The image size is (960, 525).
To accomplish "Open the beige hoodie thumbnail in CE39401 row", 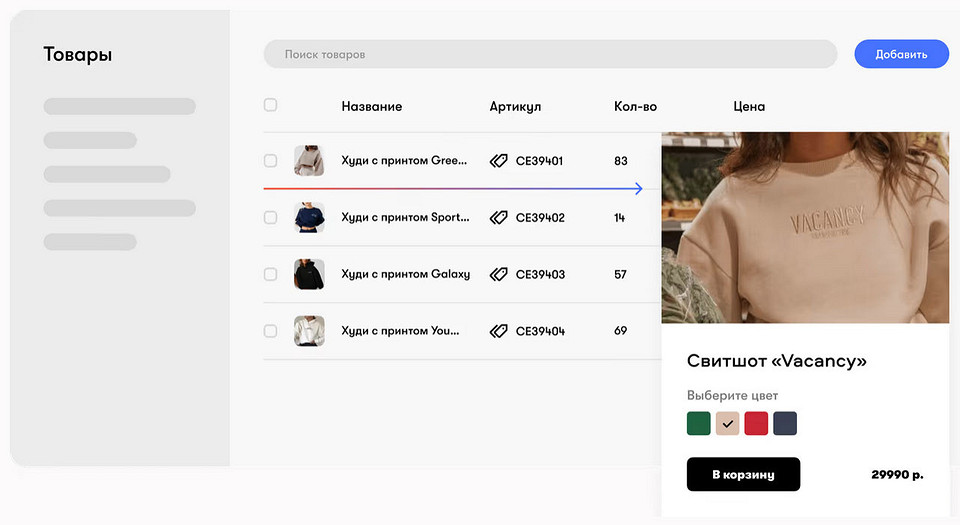I will click(309, 161).
